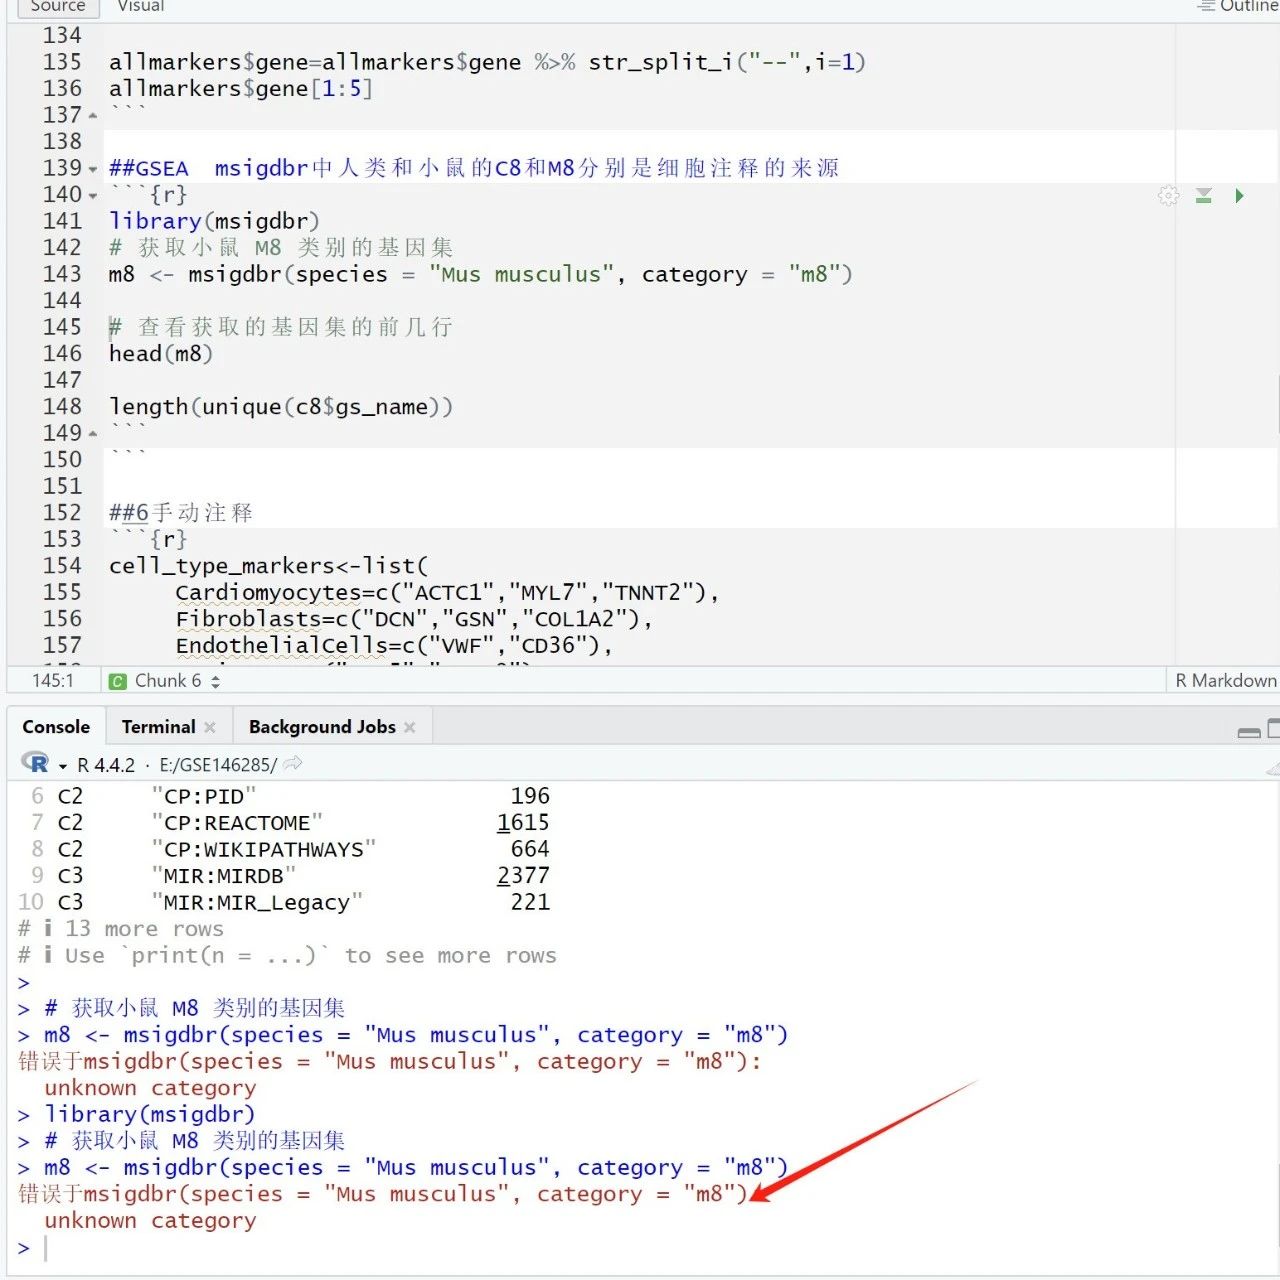
Task: Click cell_type_markers<-list( line
Action: (x=268, y=566)
